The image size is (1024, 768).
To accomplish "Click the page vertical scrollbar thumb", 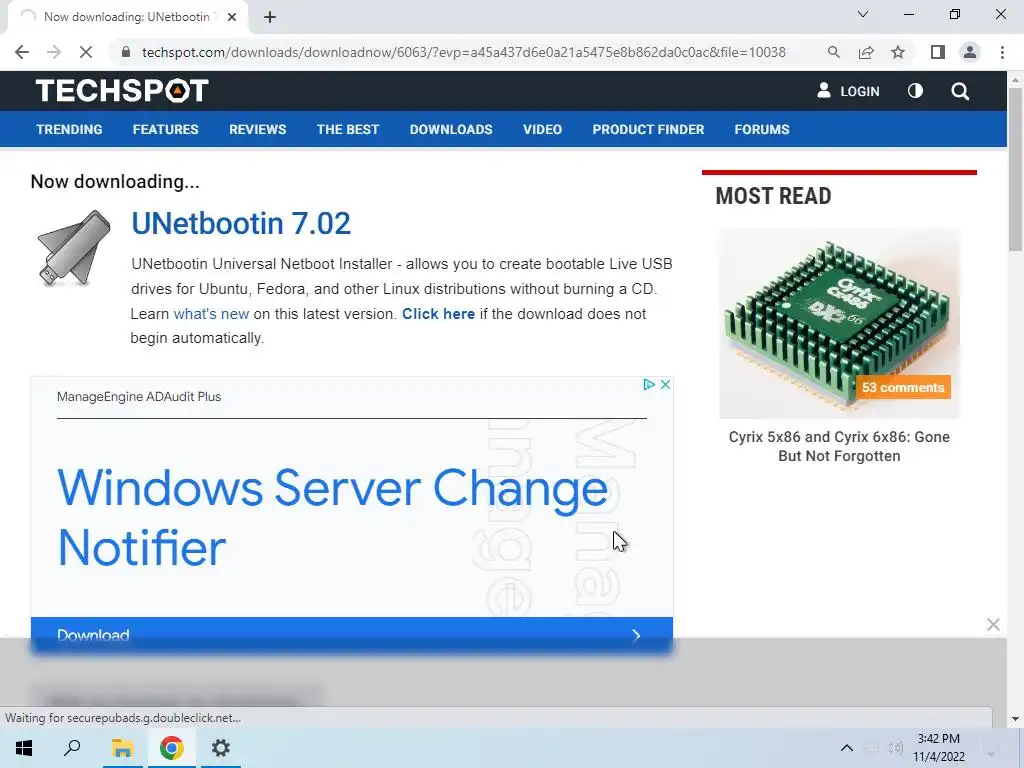I will point(1015,168).
